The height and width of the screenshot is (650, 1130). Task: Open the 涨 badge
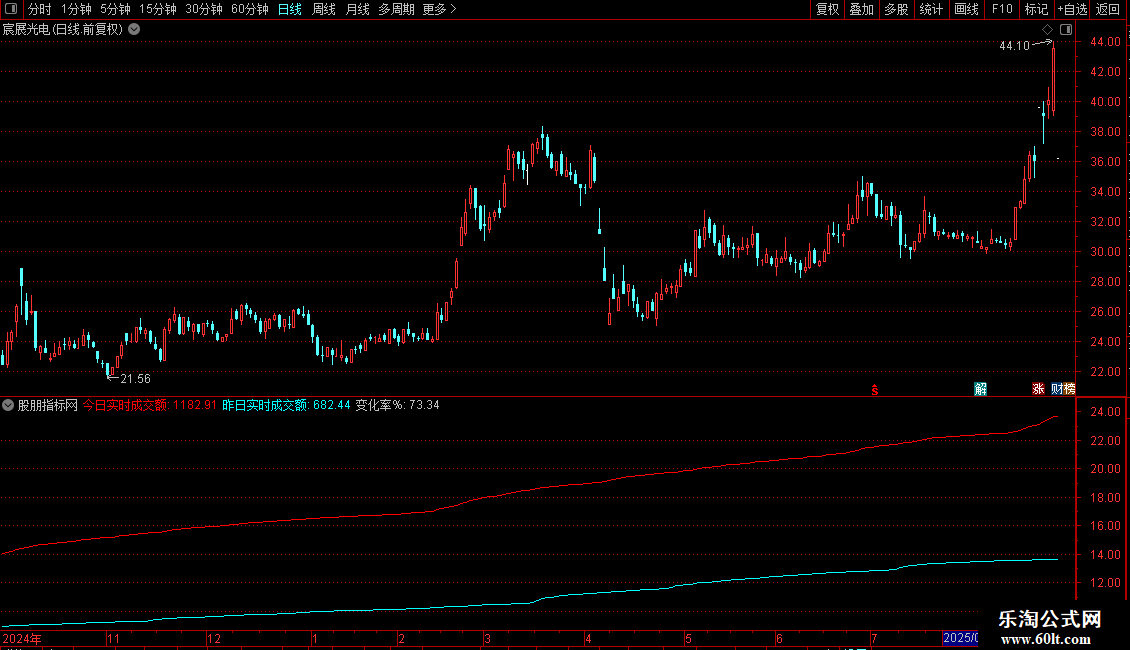1038,389
